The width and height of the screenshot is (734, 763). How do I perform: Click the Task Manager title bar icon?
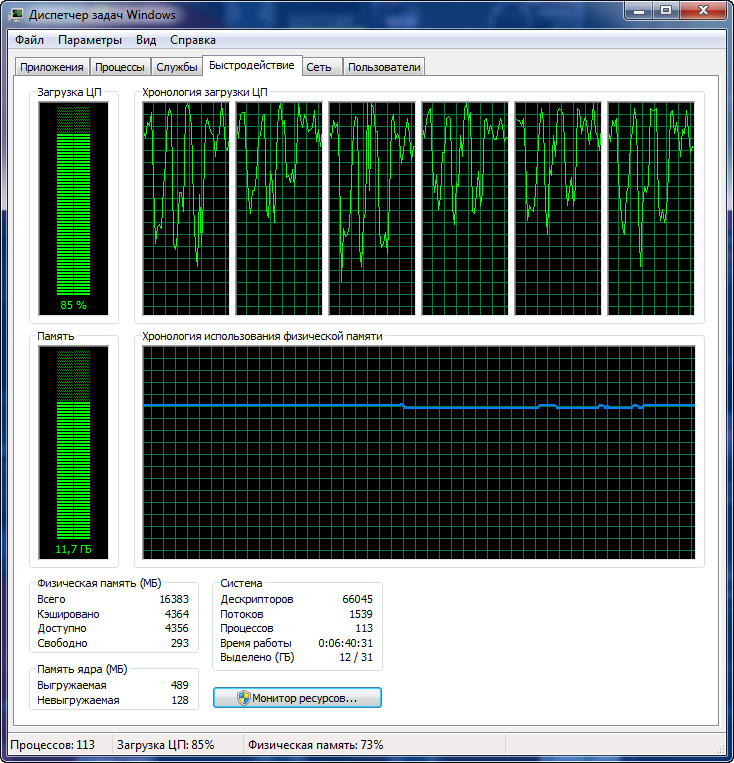point(16,15)
